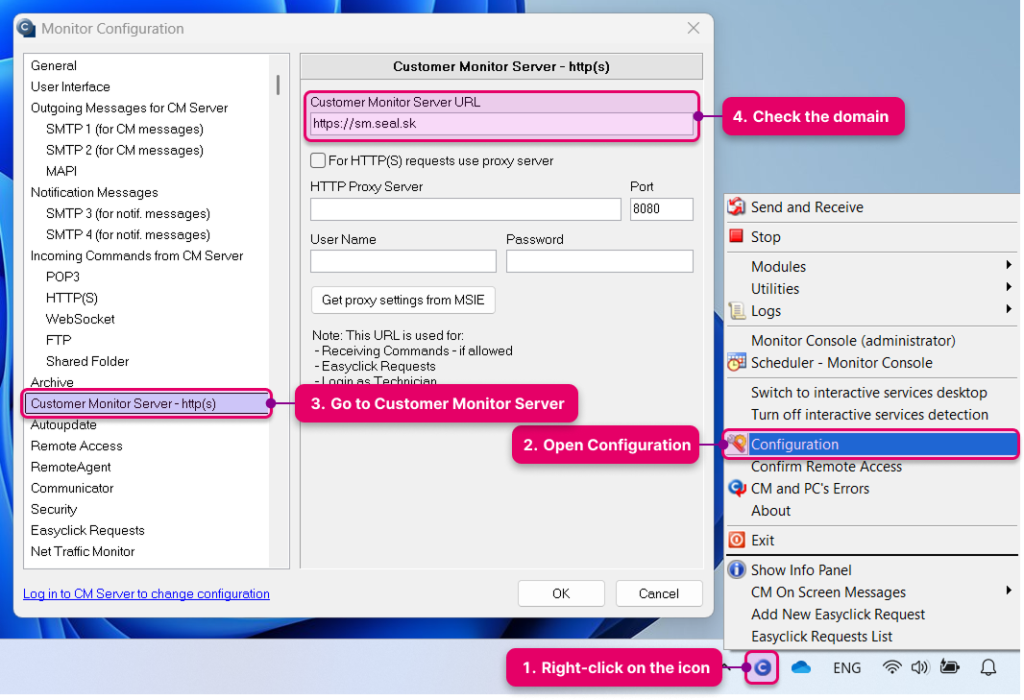Screen dimensions: 1024x700
Task: Select Security in the settings tree
Action: click(x=54, y=509)
